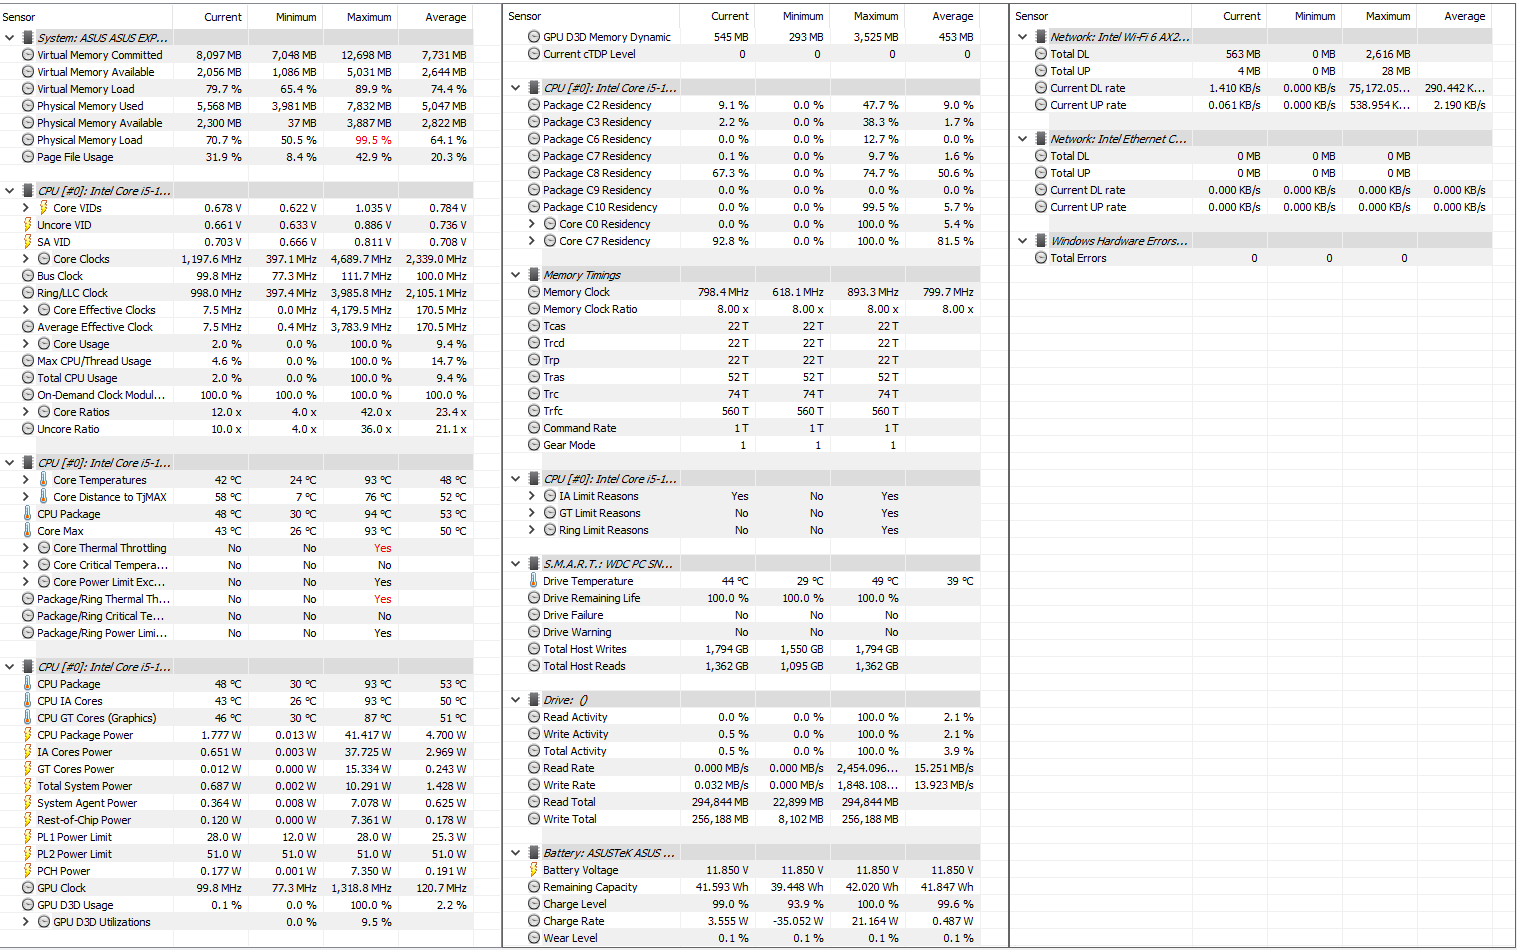
Task: Collapse the Drive: () group
Action: (516, 700)
